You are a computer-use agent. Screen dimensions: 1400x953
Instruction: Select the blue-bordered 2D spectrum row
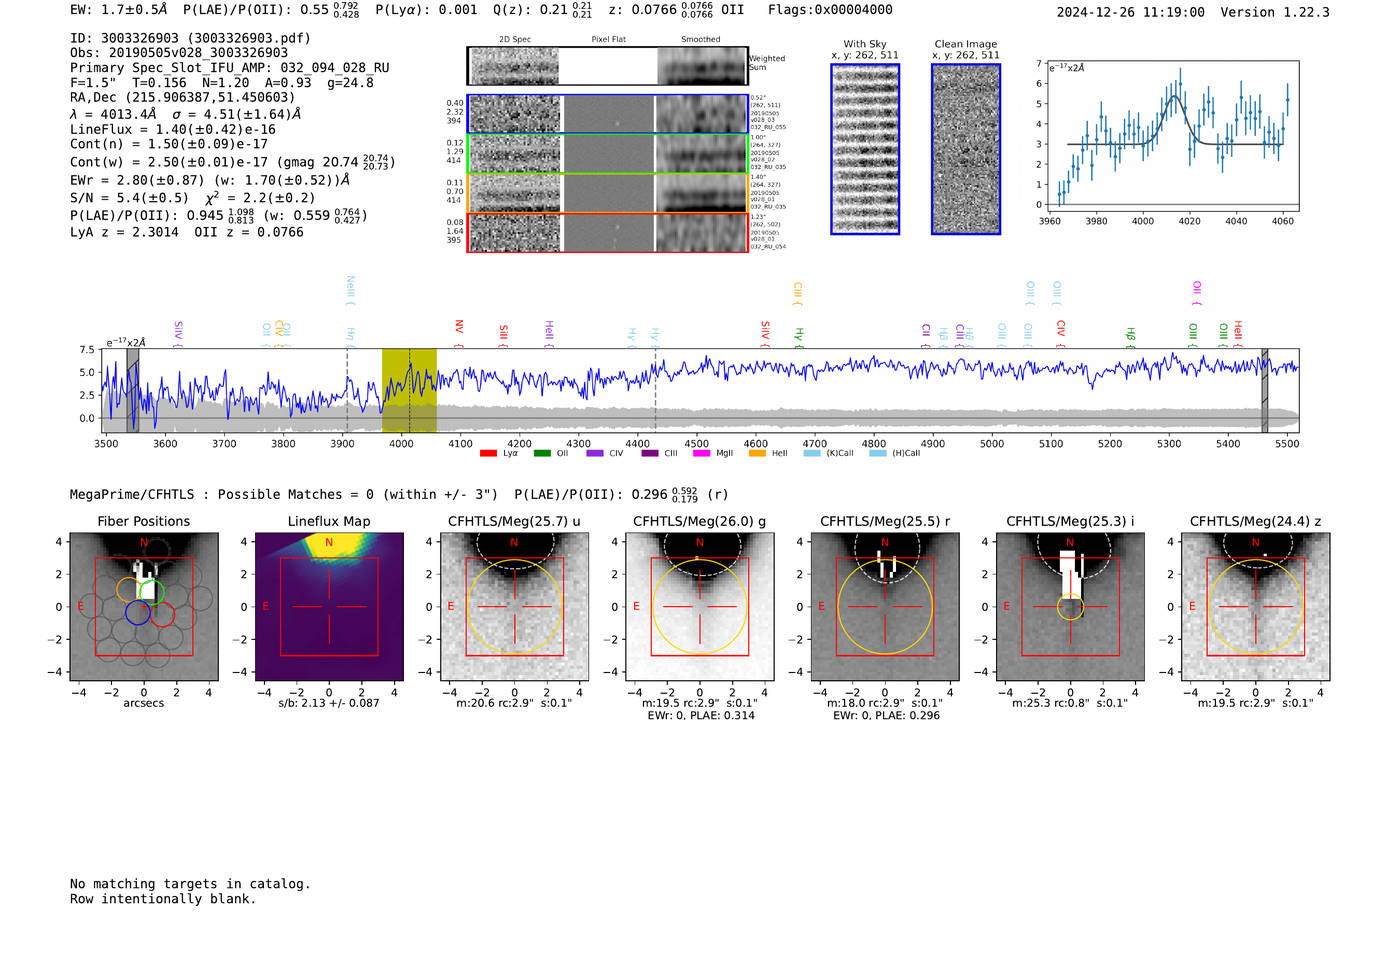(x=607, y=114)
